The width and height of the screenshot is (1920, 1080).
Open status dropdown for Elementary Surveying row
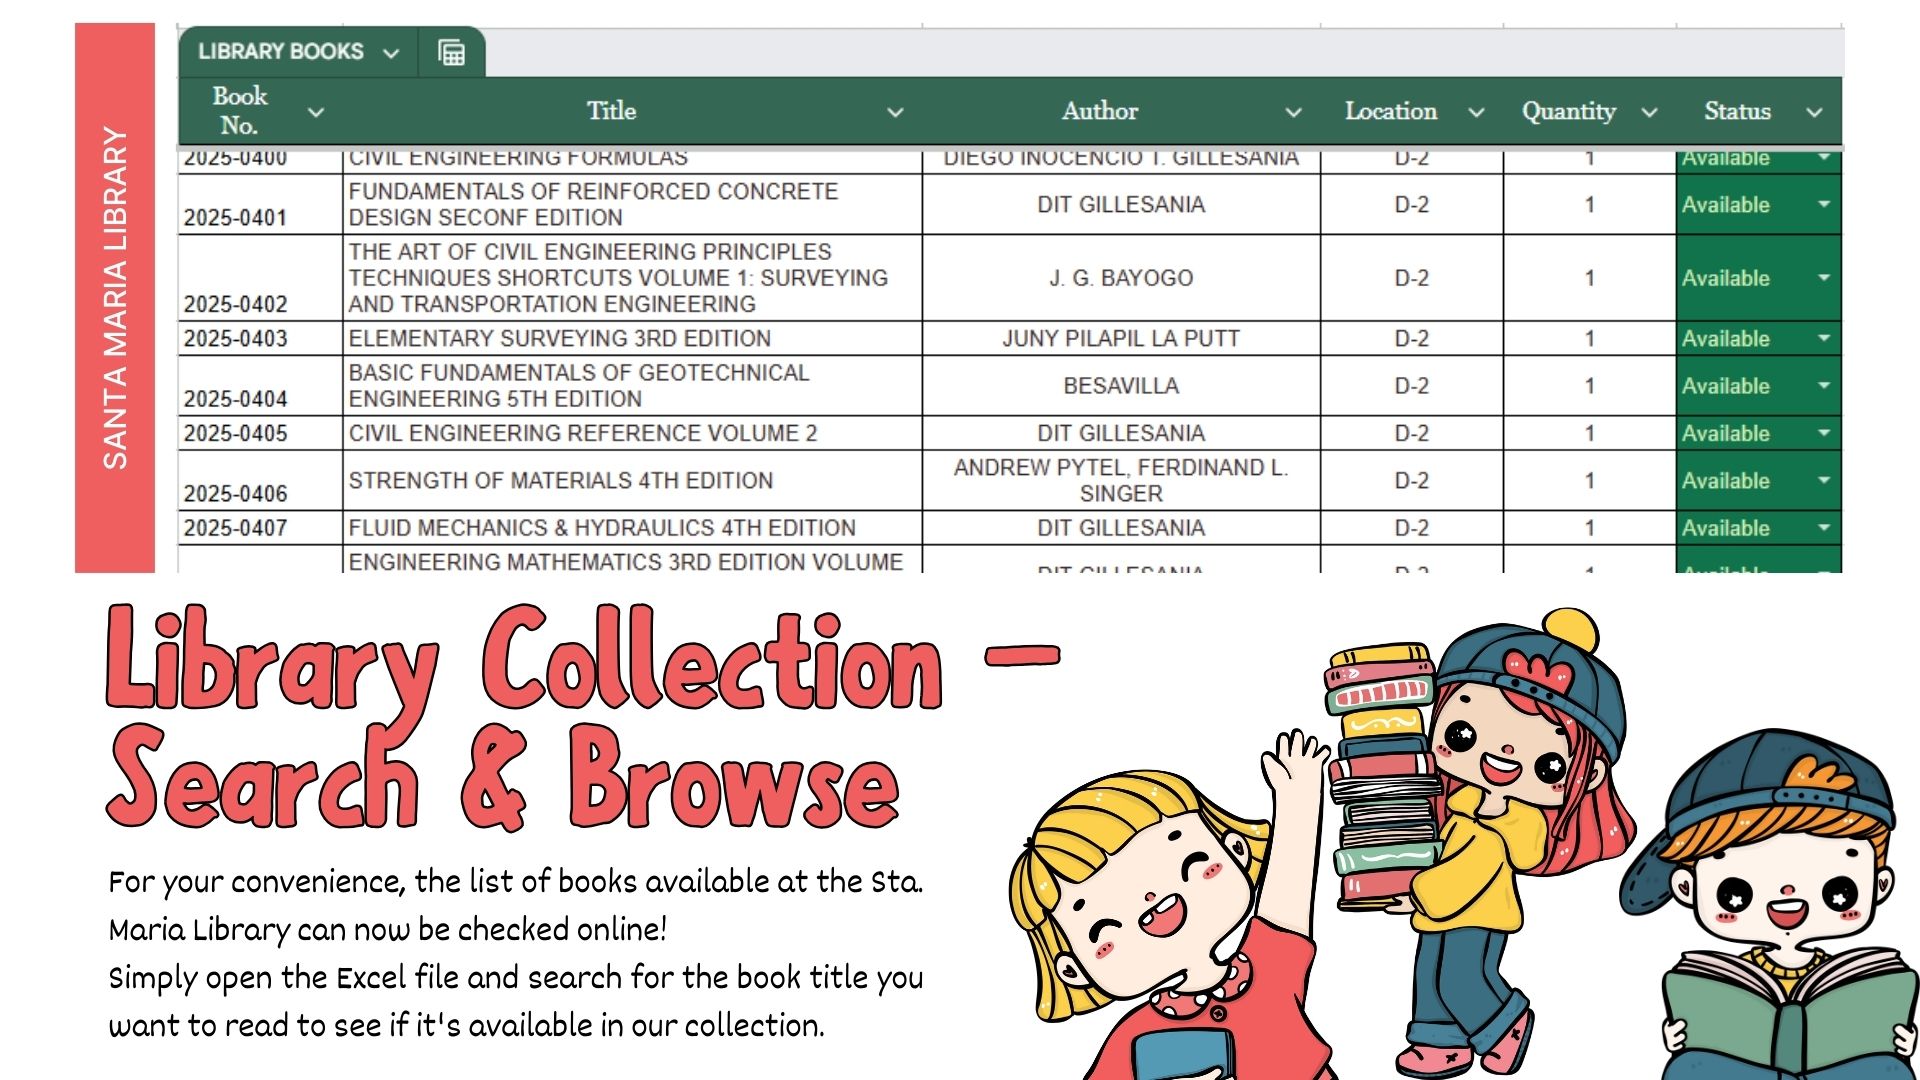1824,338
